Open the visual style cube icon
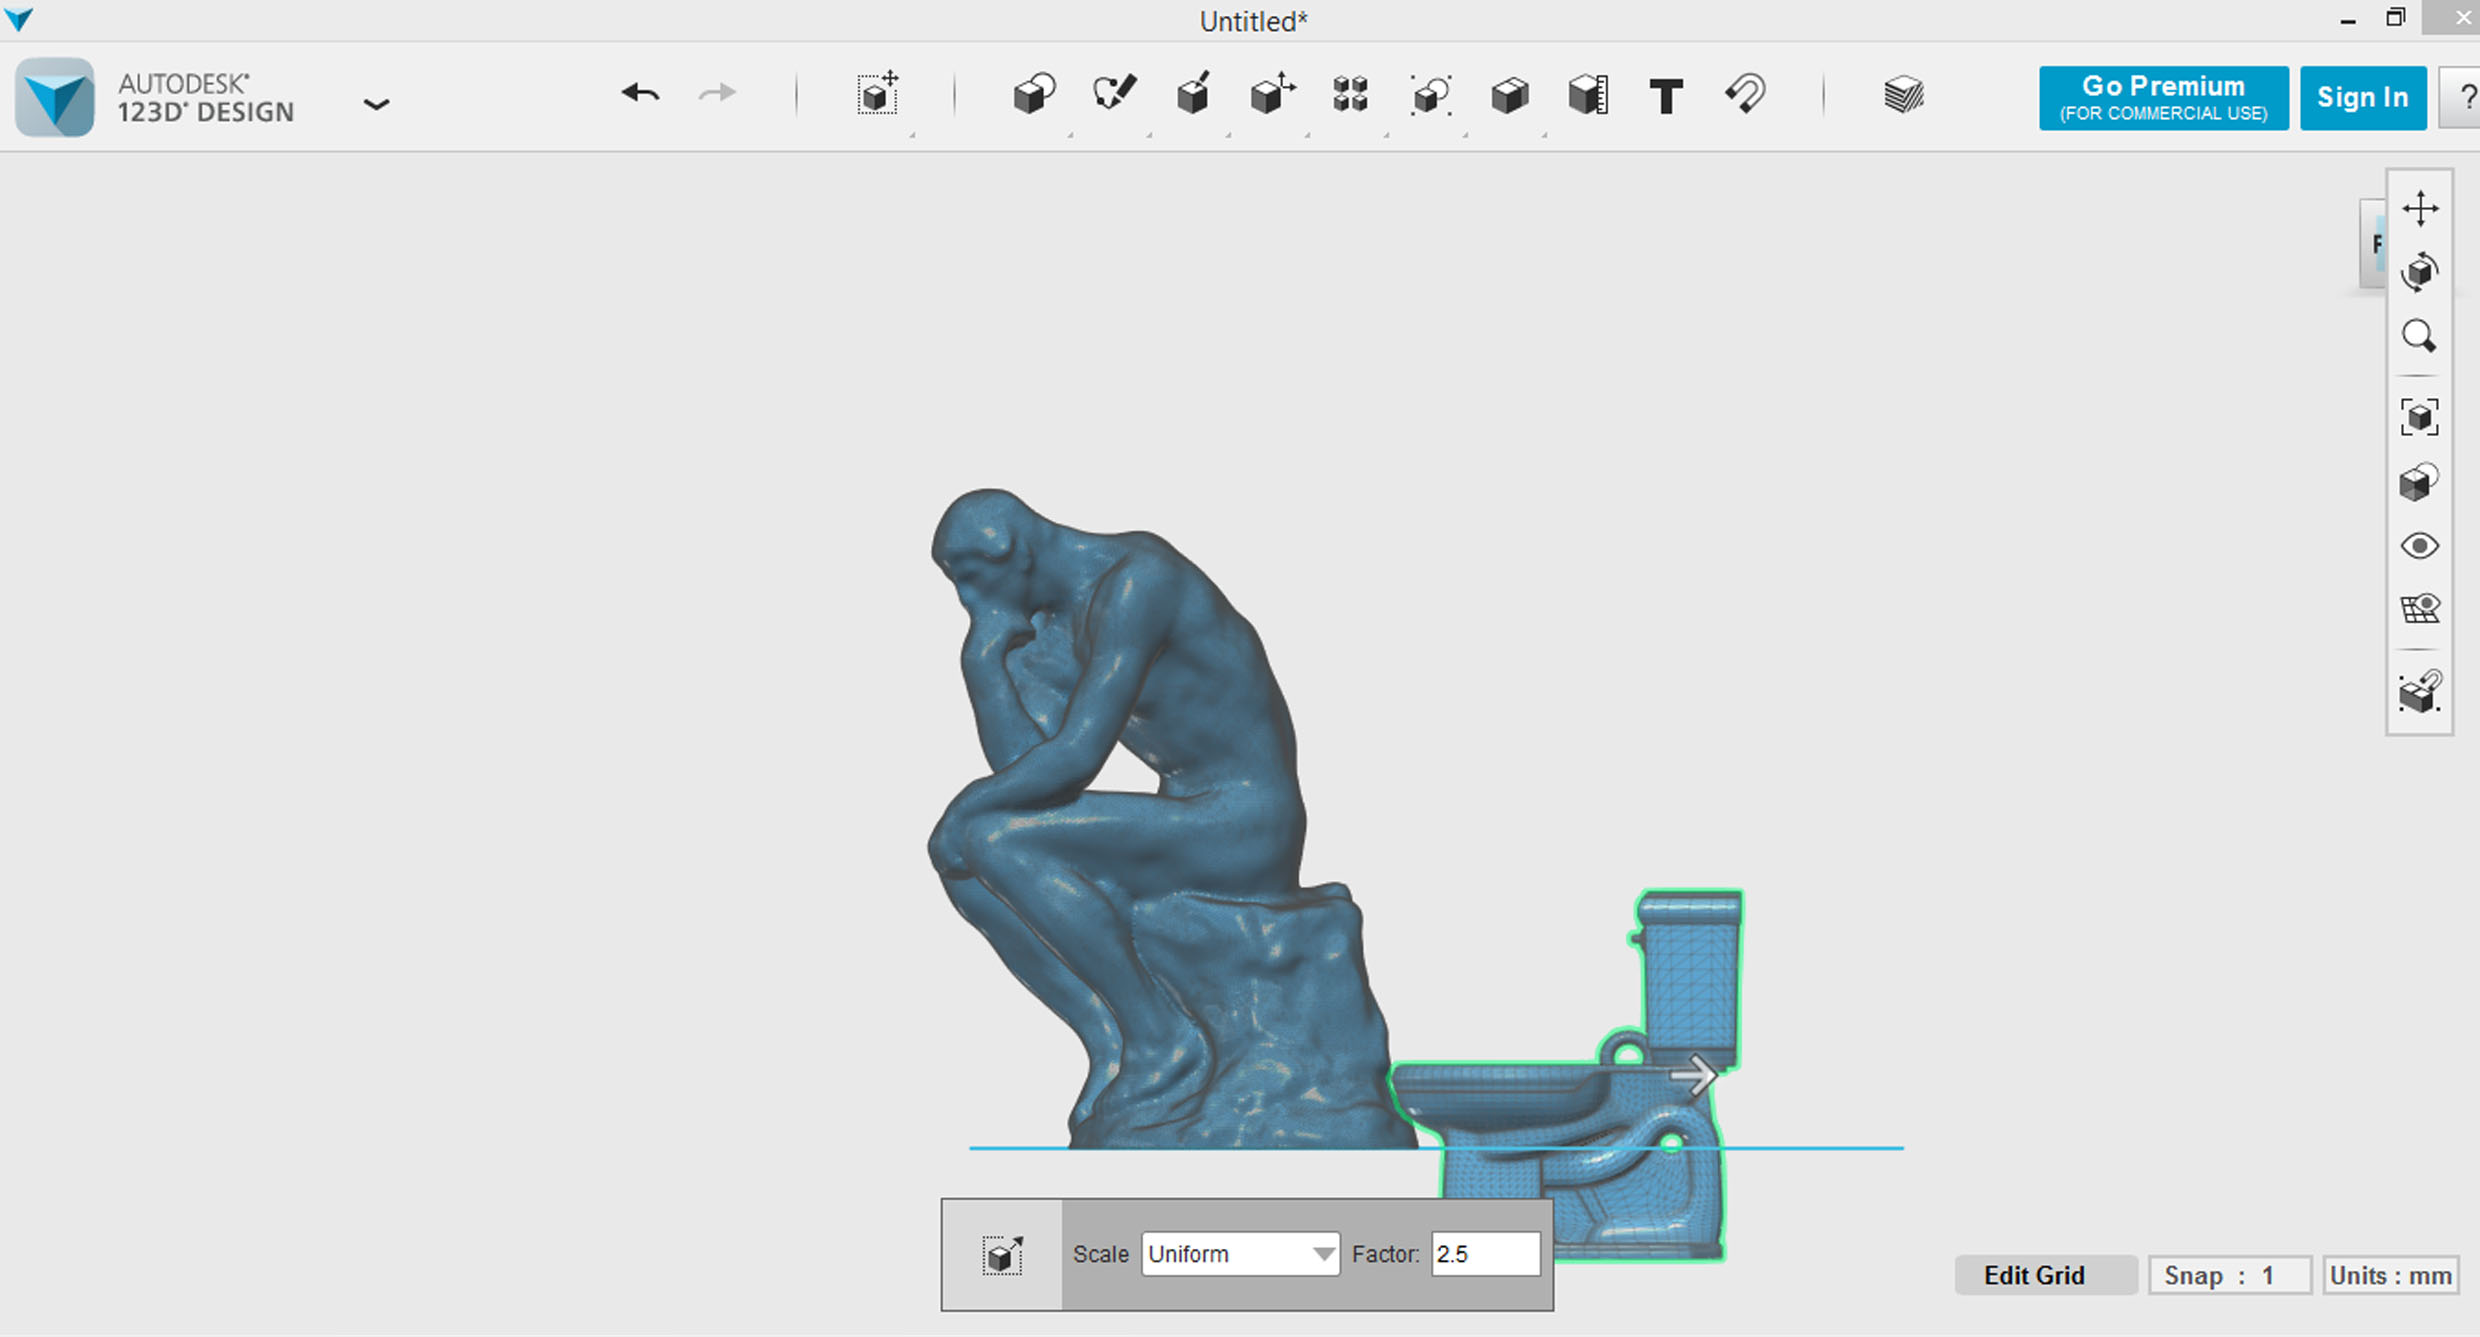Viewport: 2480px width, 1337px height. (2420, 482)
